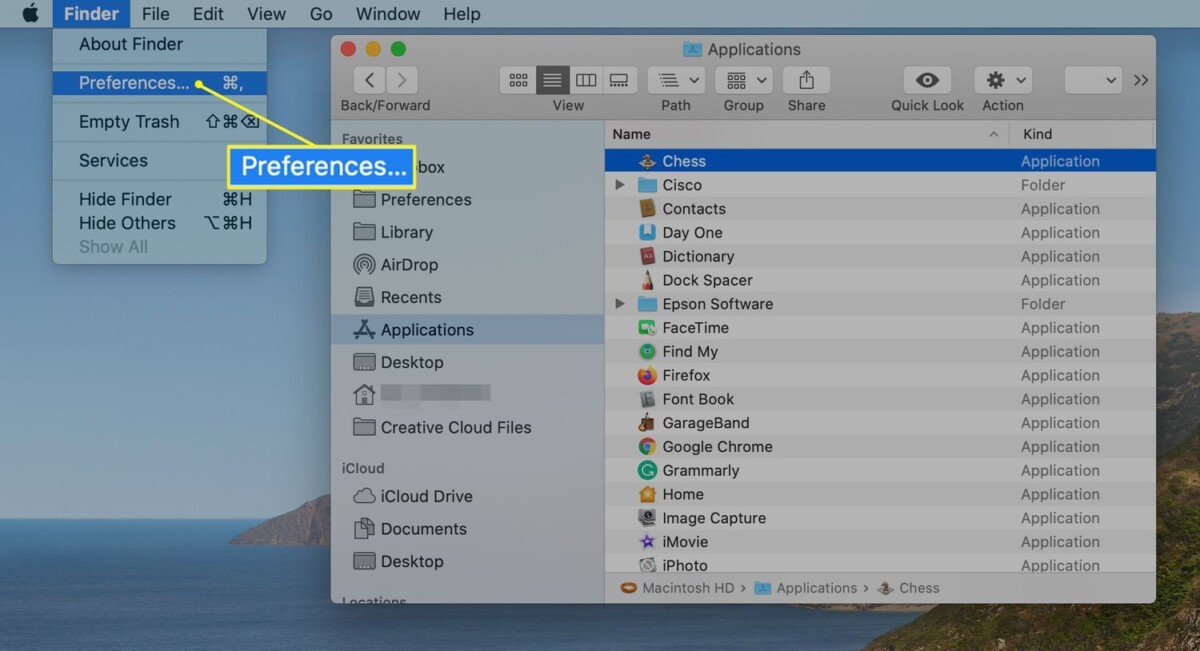The width and height of the screenshot is (1200, 651).
Task: Switch to column view
Action: coord(586,80)
